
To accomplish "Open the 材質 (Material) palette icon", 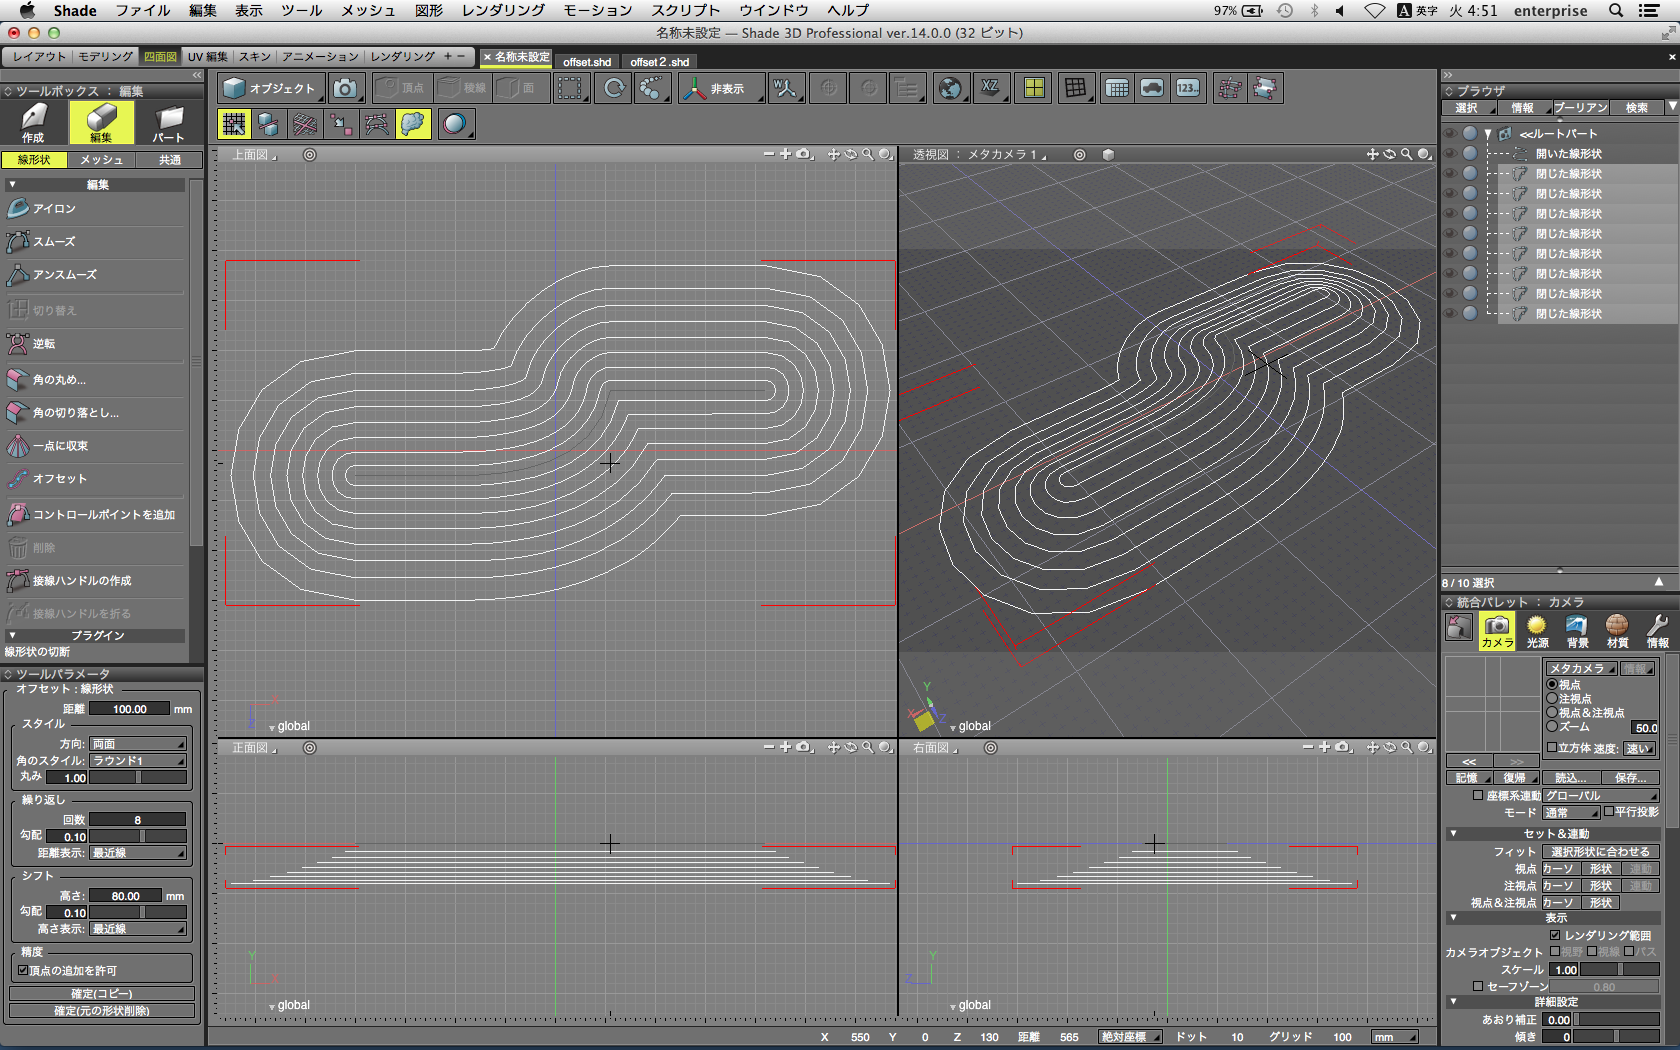I will tap(1617, 631).
